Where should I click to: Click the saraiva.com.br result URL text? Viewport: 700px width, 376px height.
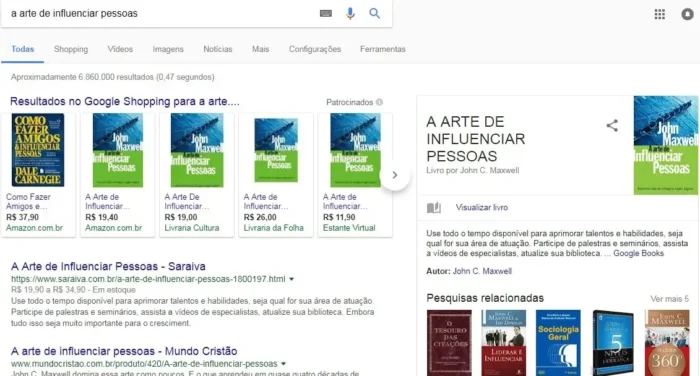(148, 279)
